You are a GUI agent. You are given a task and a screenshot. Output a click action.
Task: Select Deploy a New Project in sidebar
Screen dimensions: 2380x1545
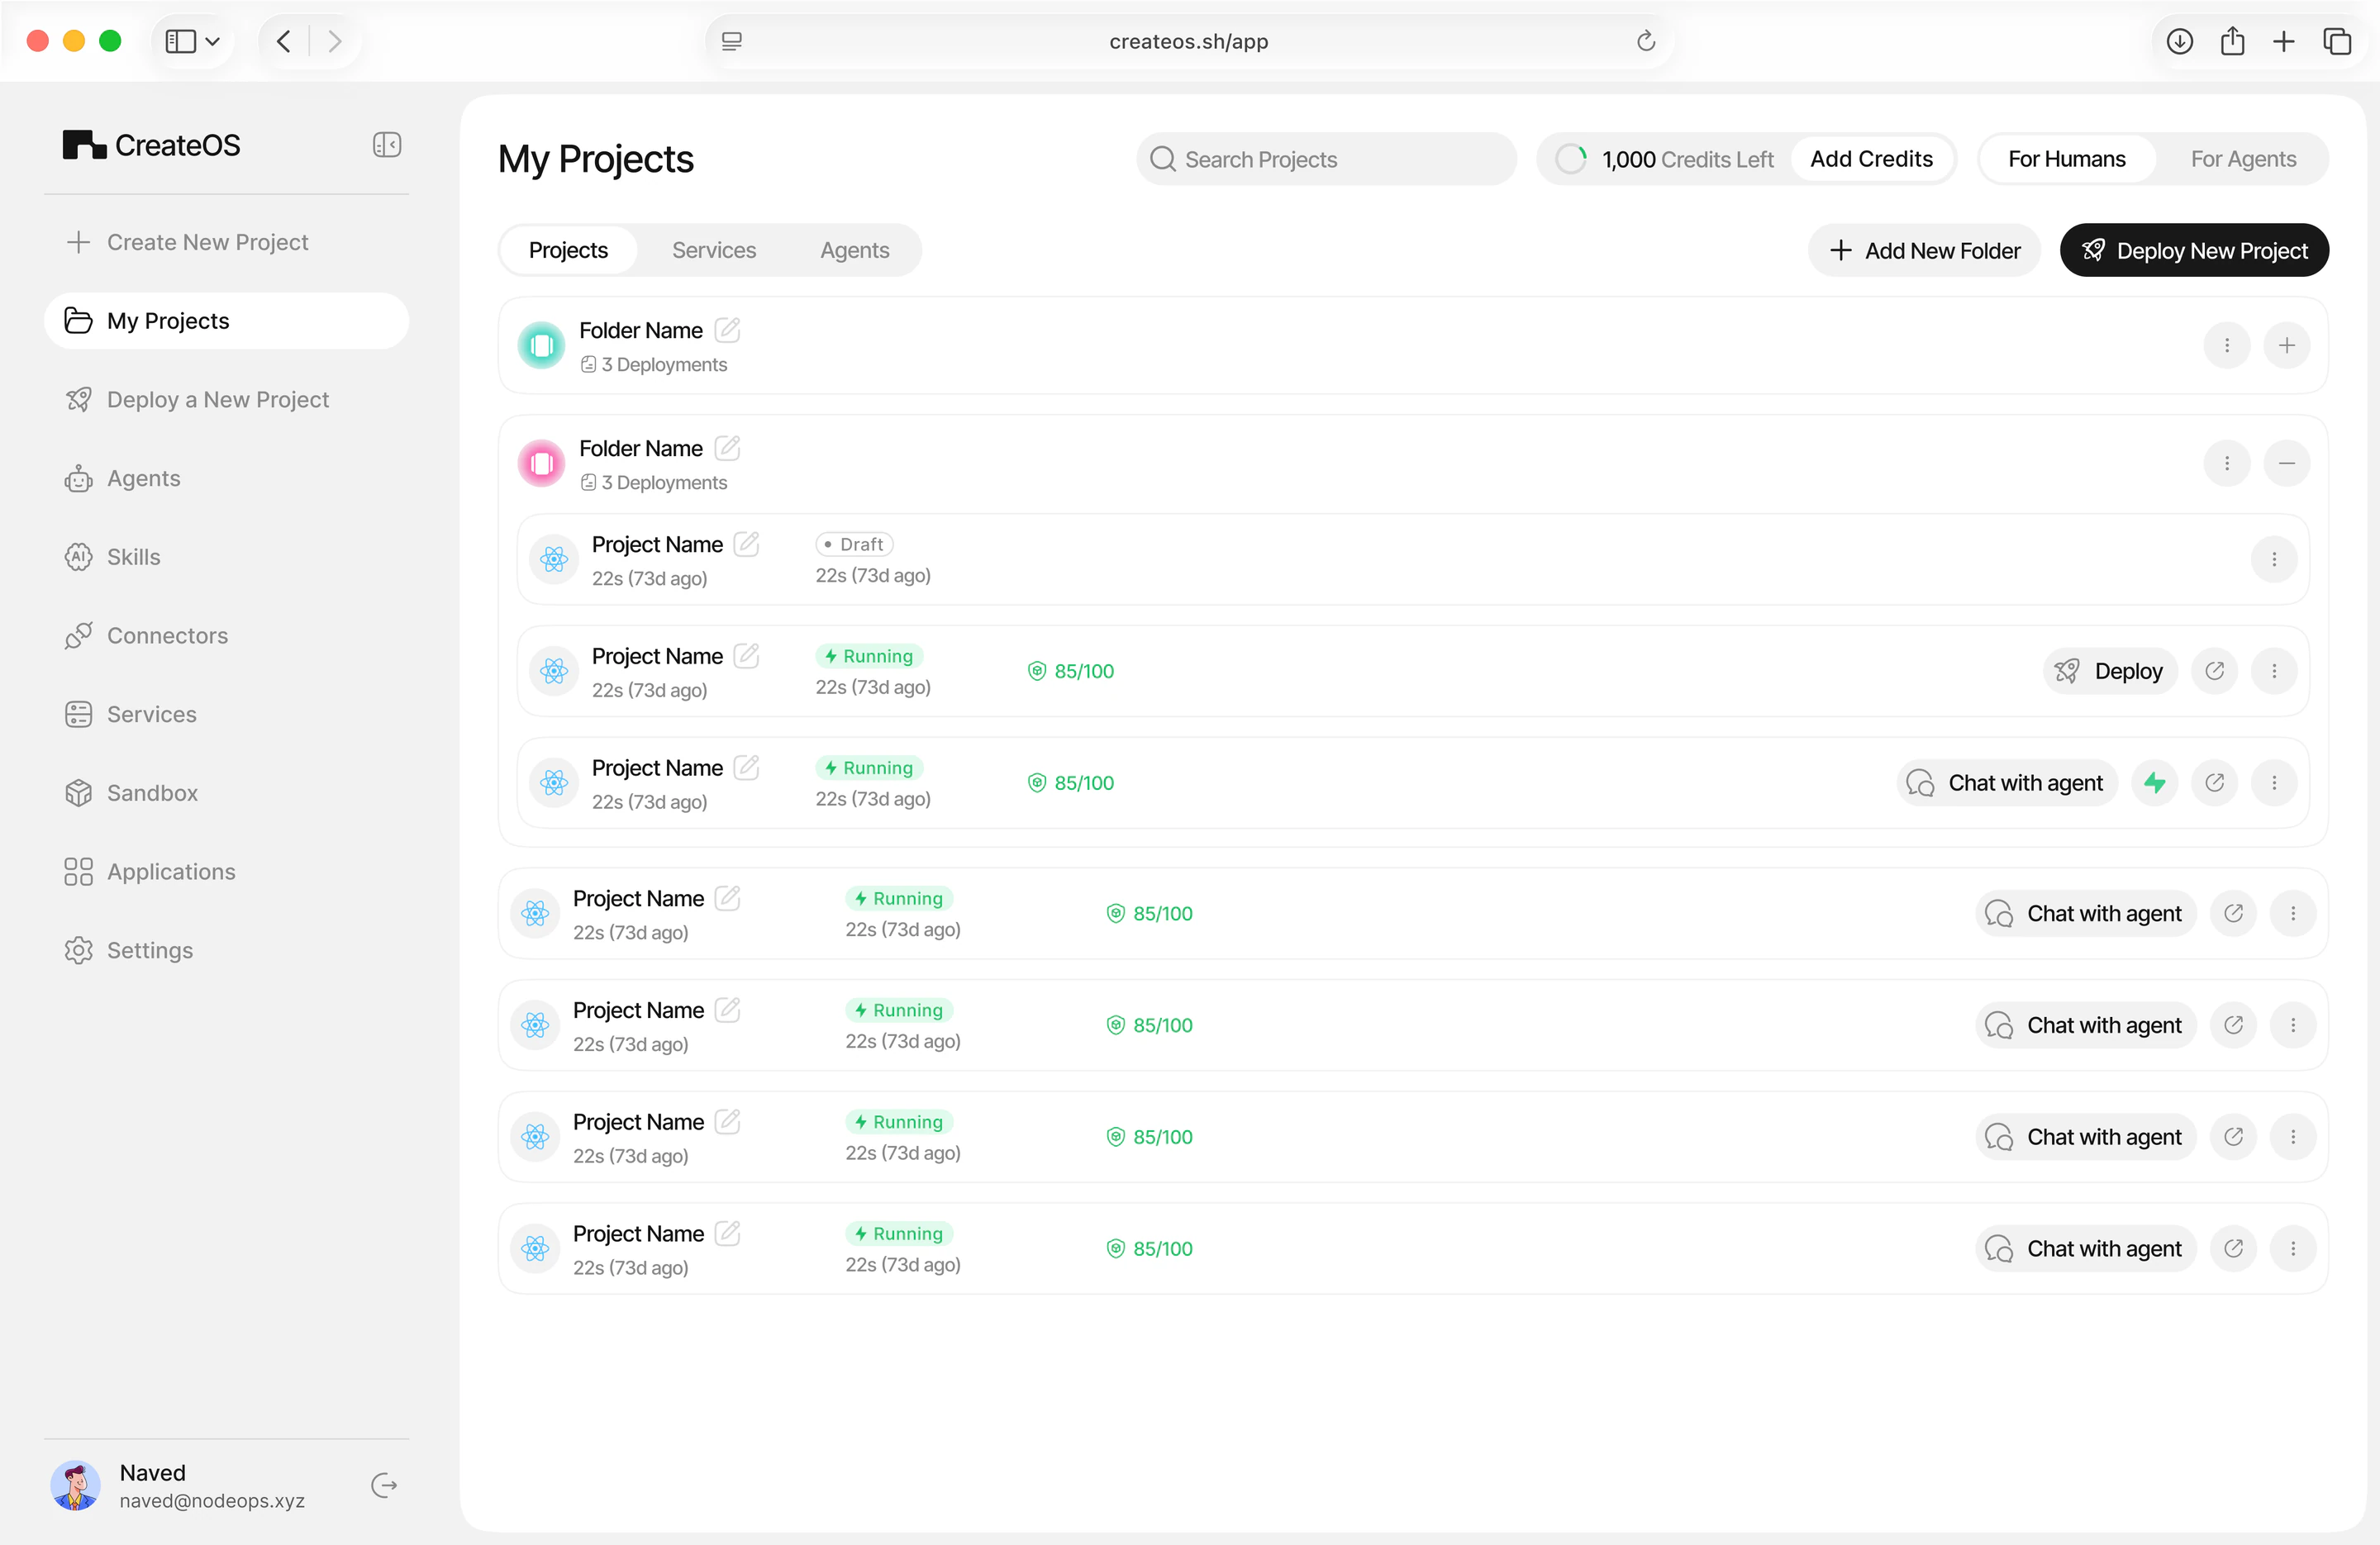(197, 400)
